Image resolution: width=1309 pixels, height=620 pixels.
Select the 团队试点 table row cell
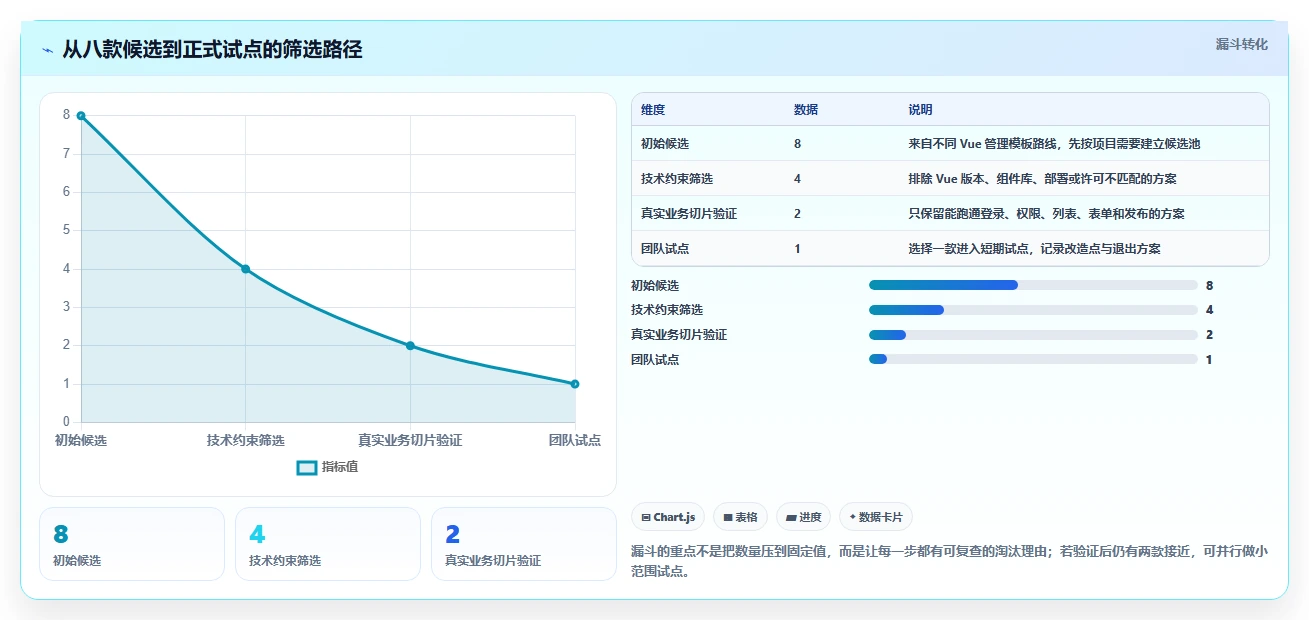click(x=665, y=249)
